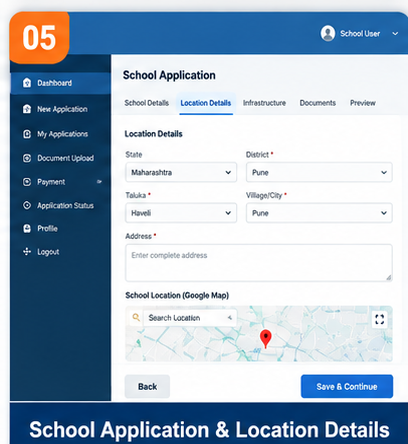Switch to the Infrastructure tab
Screen dimensions: 408x444
click(x=264, y=103)
